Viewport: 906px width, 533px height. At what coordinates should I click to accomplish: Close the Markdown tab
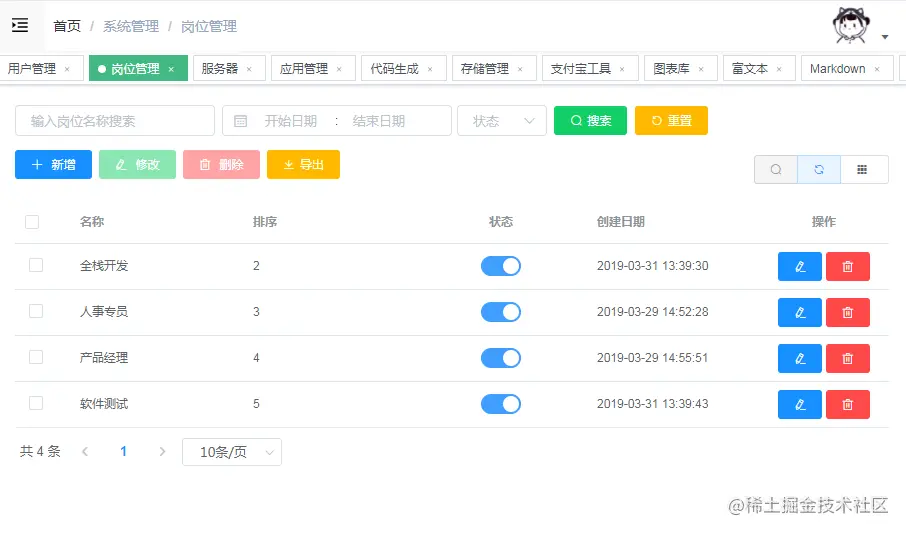[877, 69]
